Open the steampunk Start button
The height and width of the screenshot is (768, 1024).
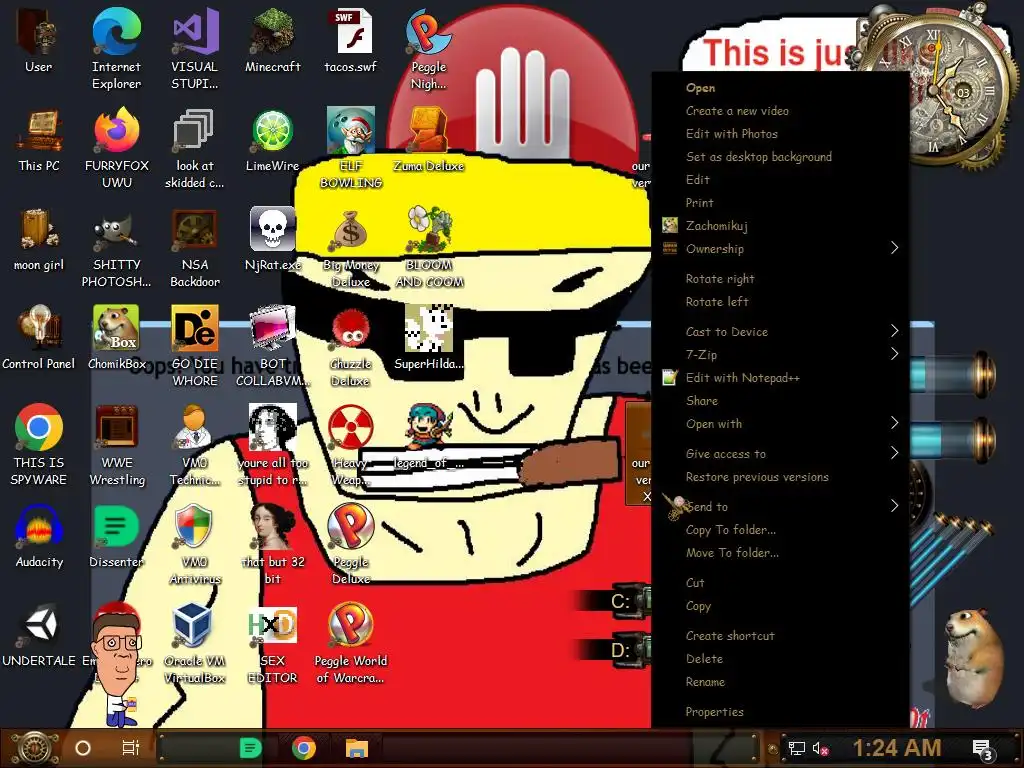(x=34, y=748)
